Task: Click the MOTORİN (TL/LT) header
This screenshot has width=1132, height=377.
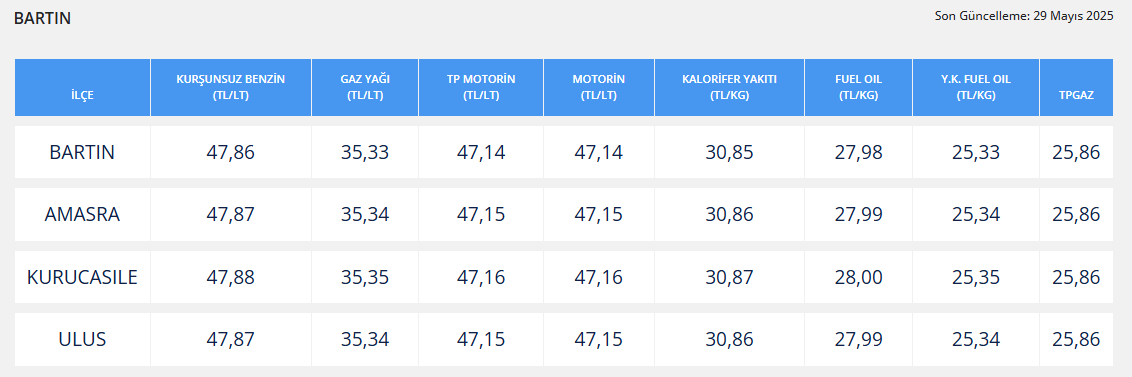Action: (598, 87)
